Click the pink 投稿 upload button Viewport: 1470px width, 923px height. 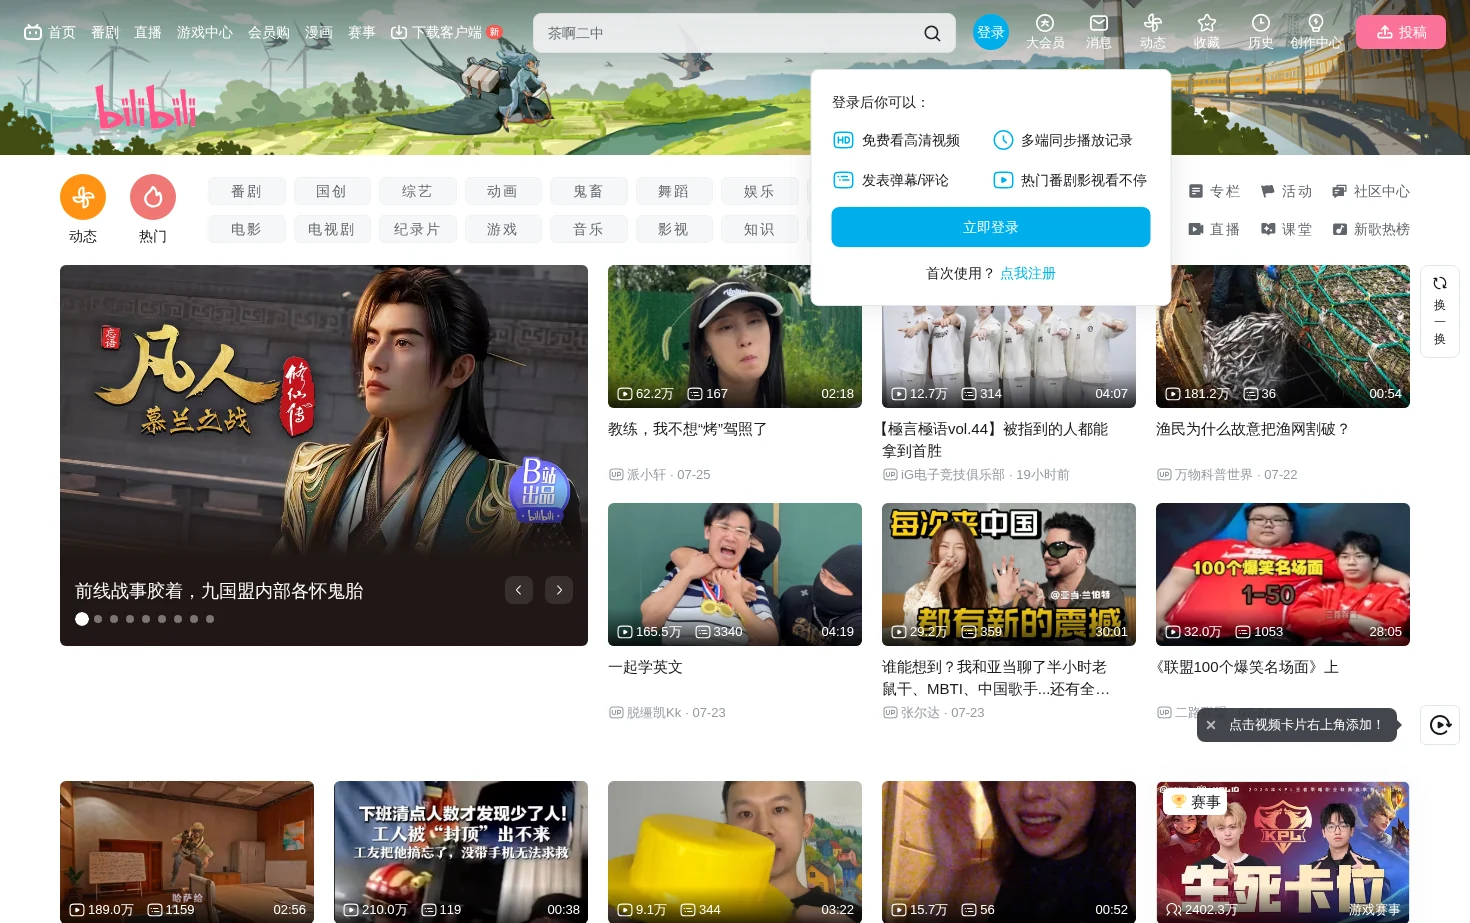click(1401, 32)
